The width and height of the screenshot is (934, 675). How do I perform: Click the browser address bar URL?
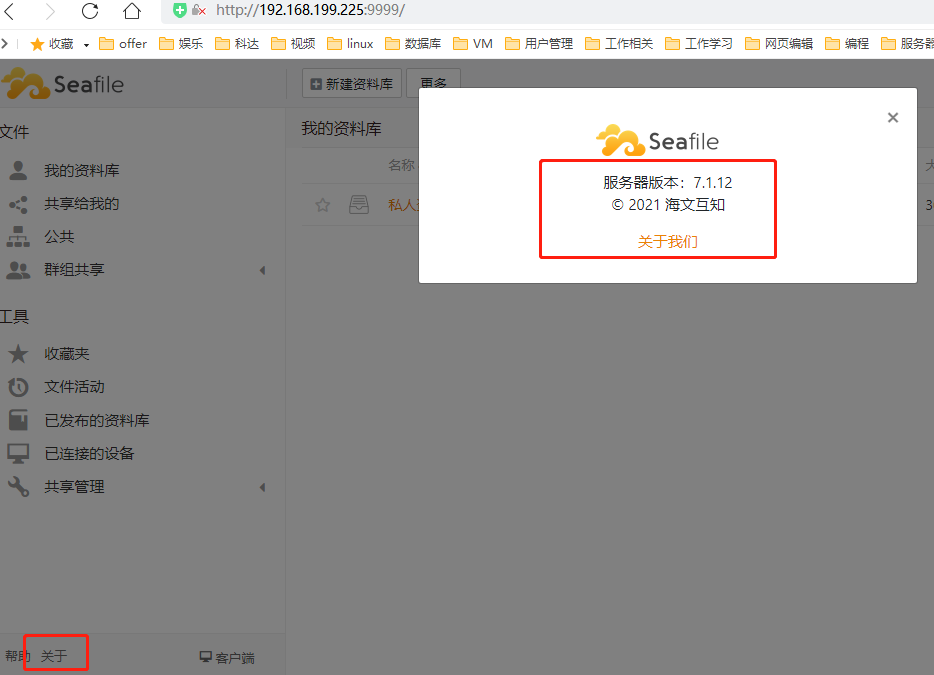pyautogui.click(x=310, y=11)
